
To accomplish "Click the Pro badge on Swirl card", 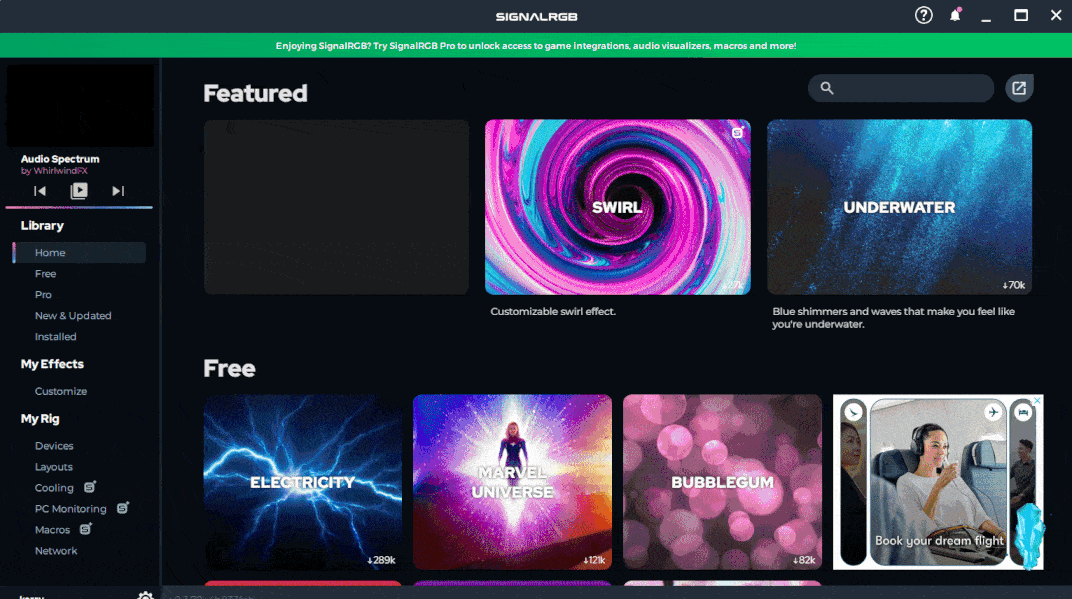I will (737, 133).
